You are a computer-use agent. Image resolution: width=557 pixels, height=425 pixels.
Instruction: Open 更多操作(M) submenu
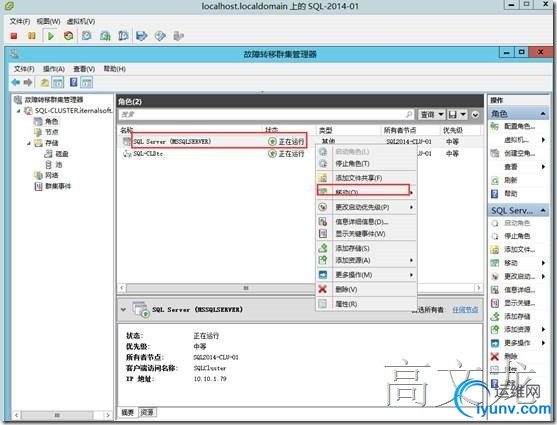[x=366, y=275]
